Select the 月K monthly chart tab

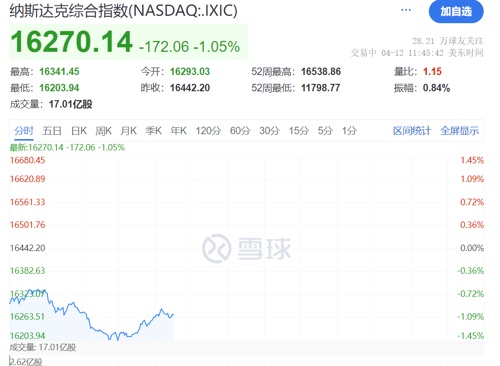(x=129, y=131)
